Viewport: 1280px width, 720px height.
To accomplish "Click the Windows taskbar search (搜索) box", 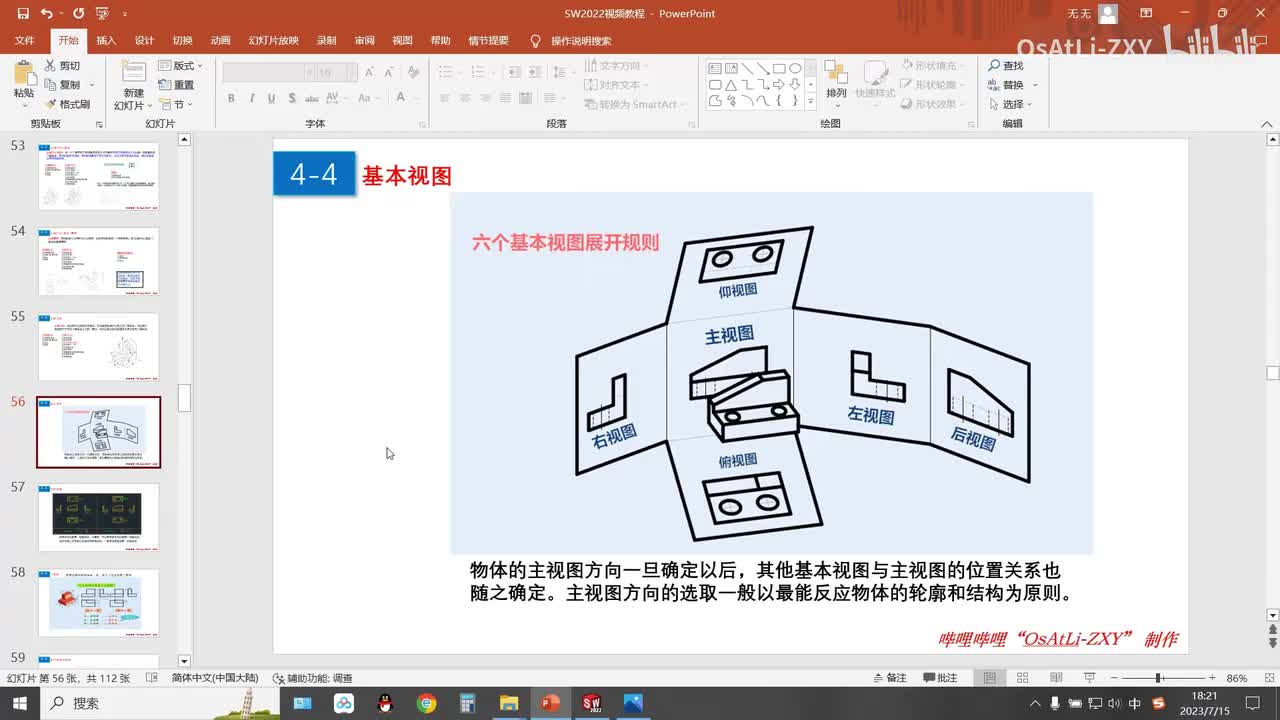I will tap(160, 703).
